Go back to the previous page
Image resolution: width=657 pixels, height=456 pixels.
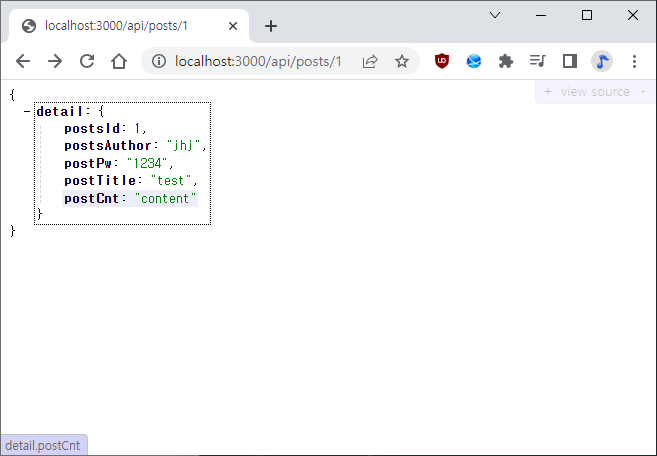coord(23,61)
